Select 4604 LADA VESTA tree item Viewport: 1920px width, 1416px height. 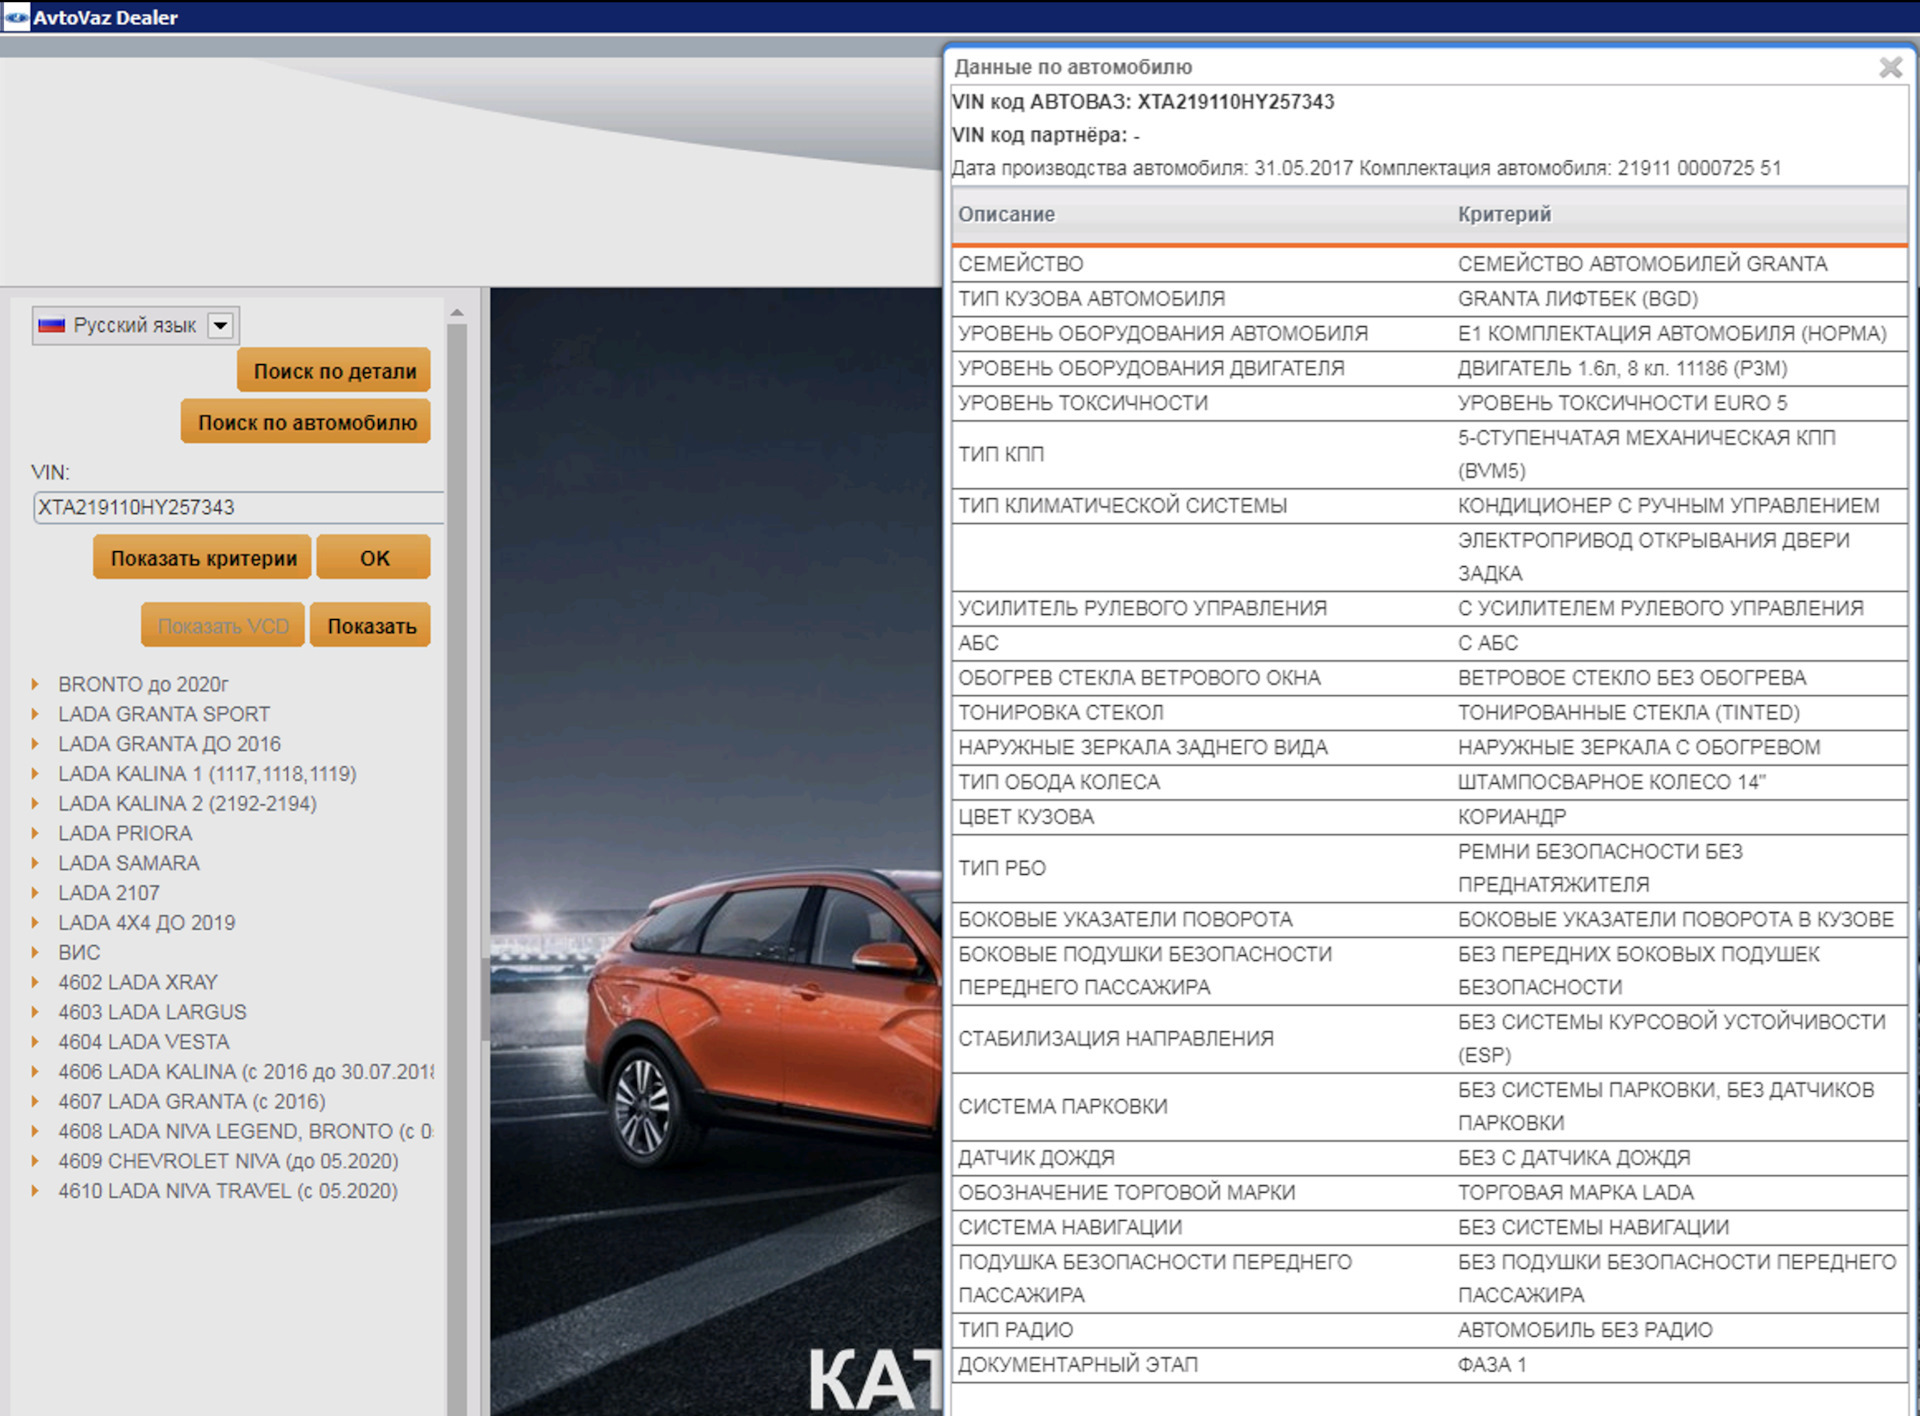pos(144,1042)
